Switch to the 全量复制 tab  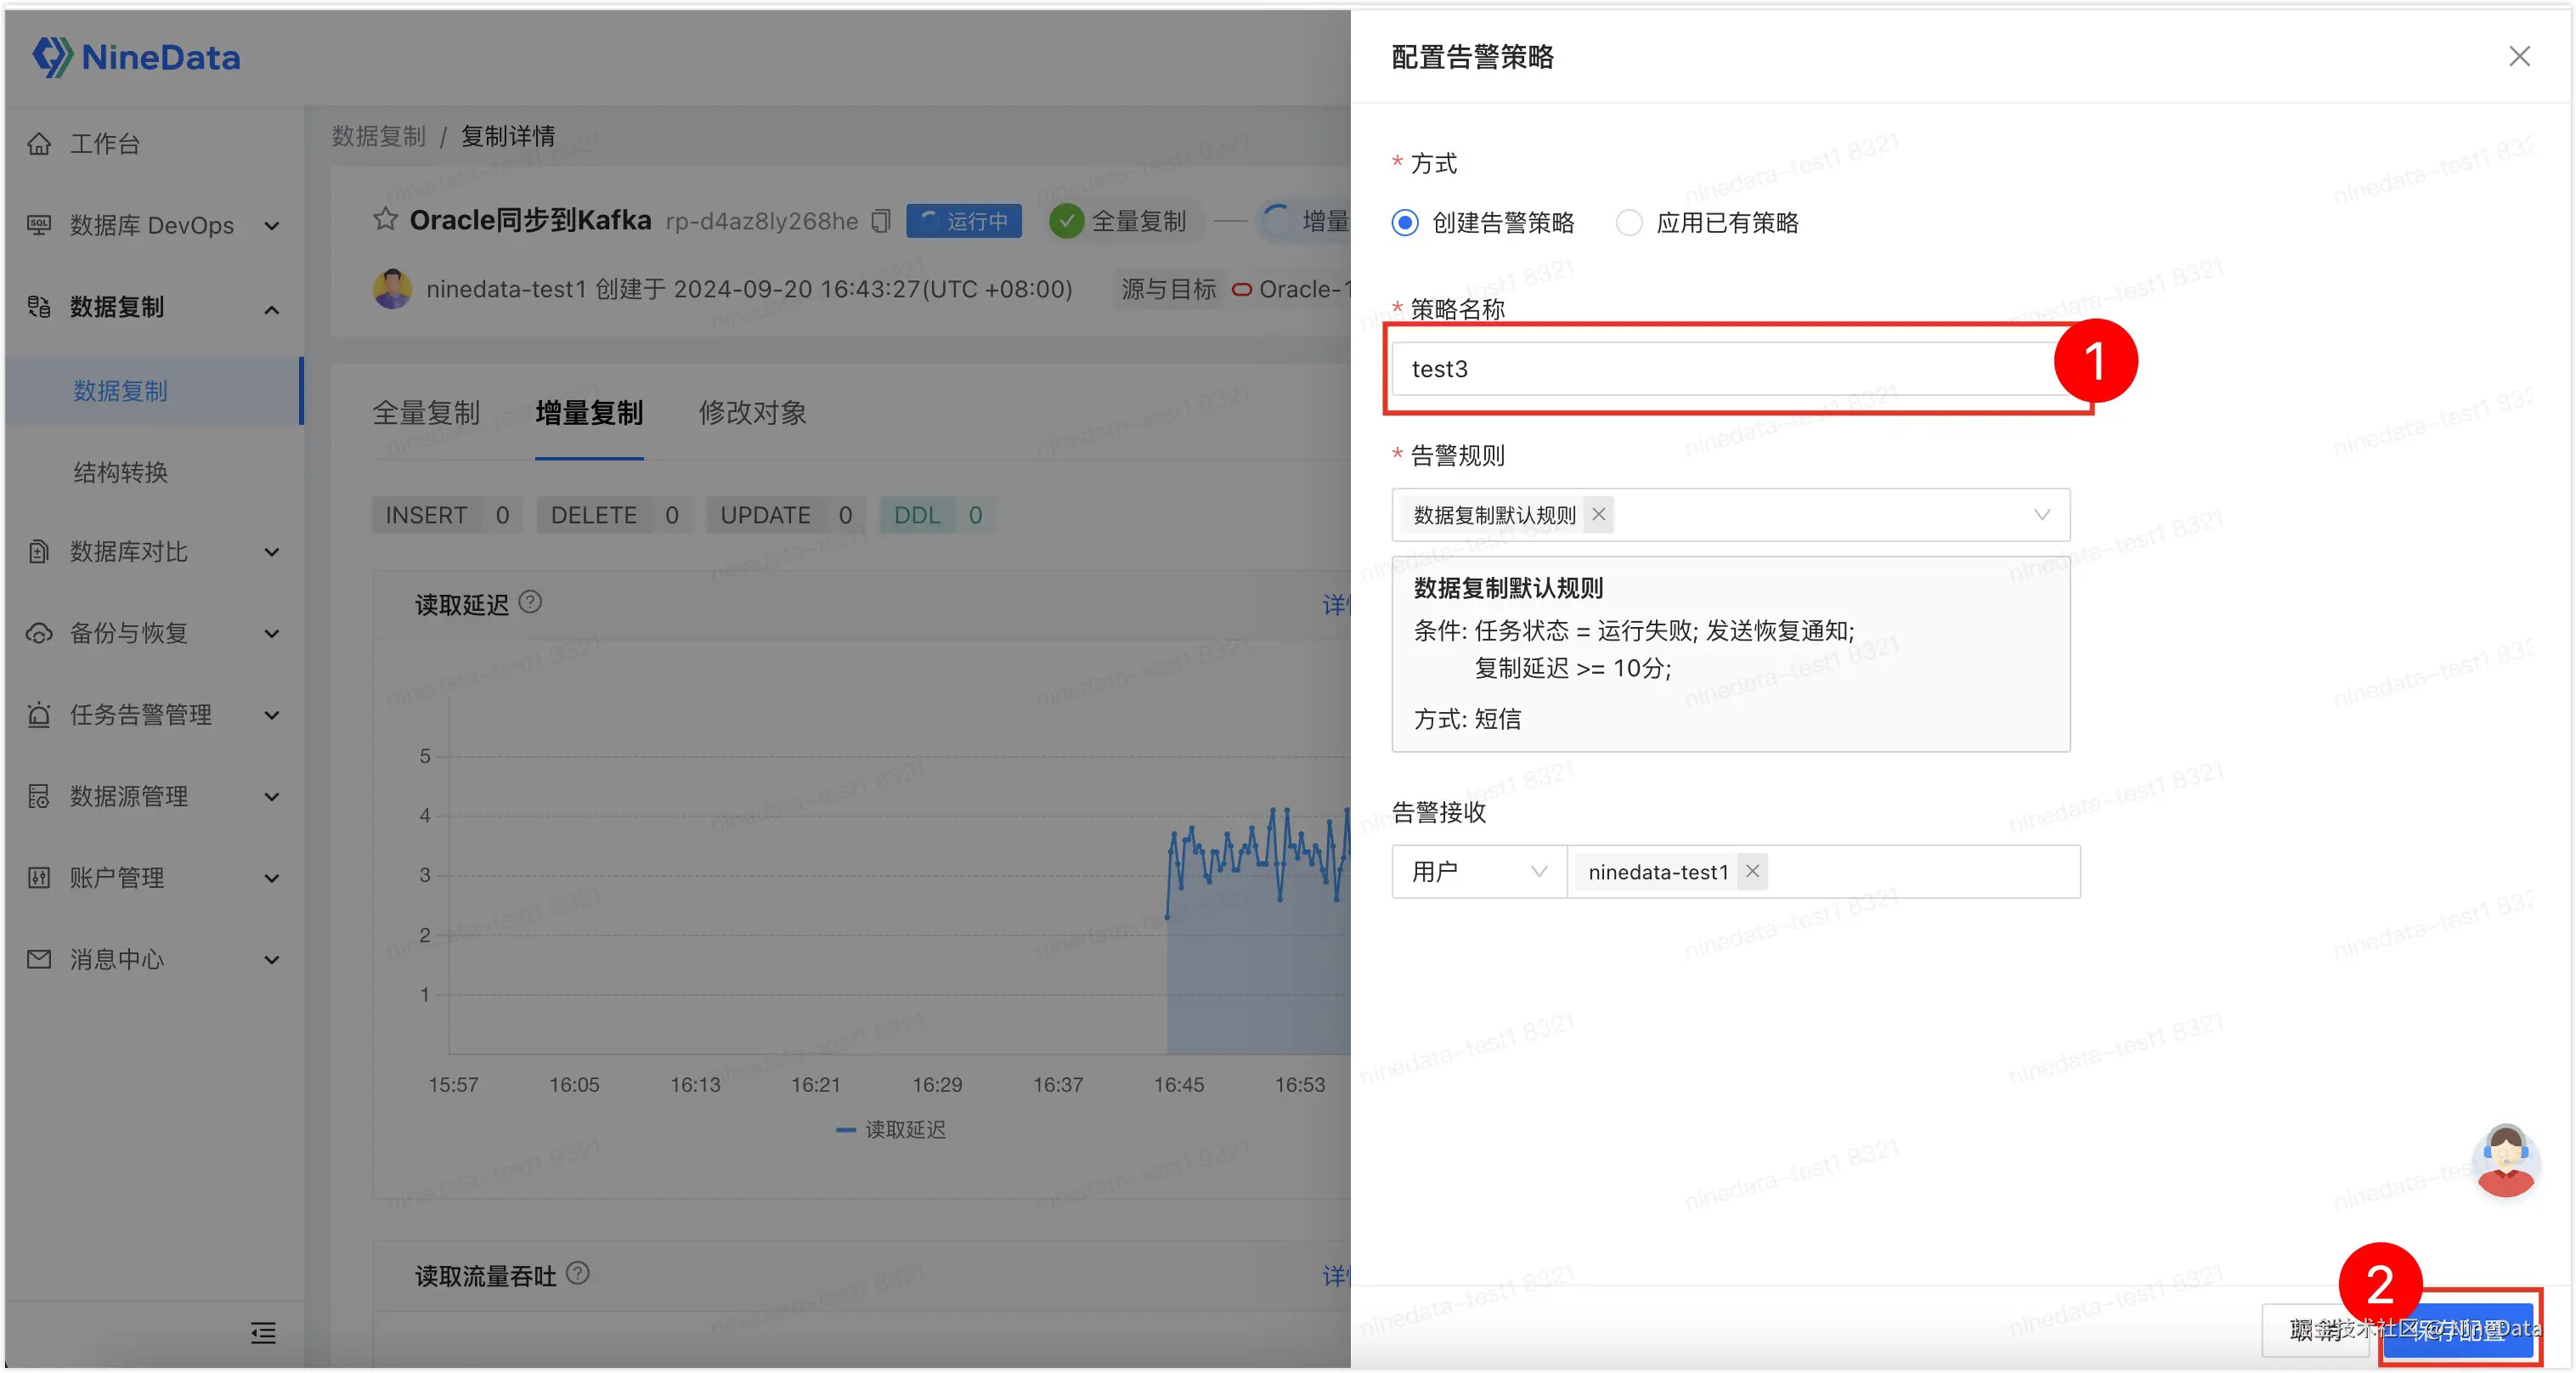(x=426, y=412)
